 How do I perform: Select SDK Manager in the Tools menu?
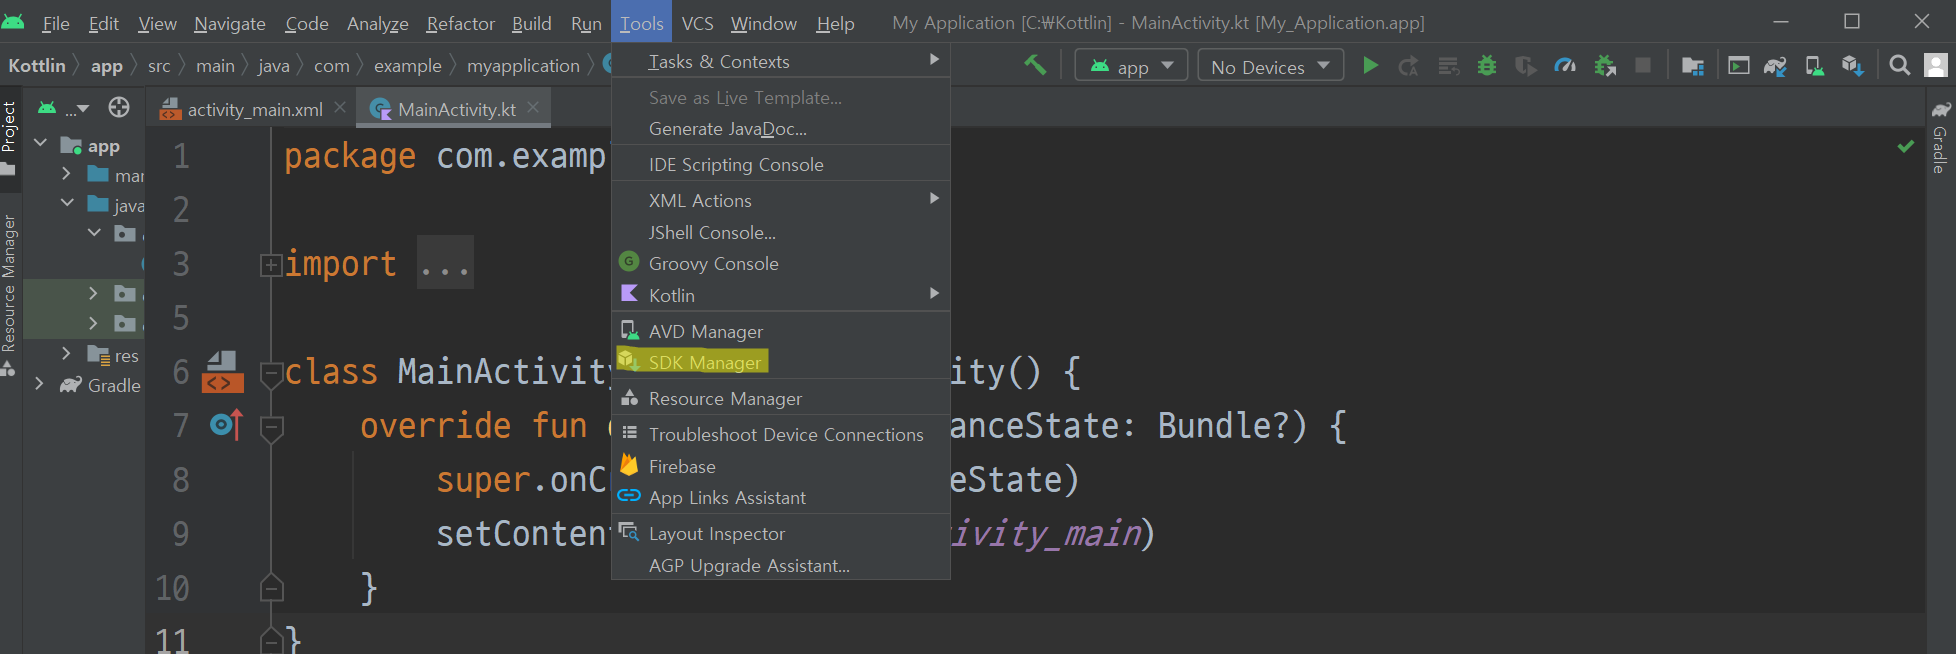pyautogui.click(x=704, y=362)
